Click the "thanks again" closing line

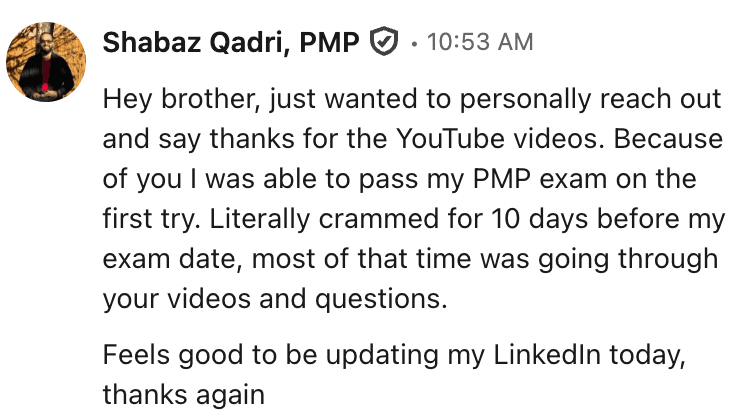[184, 395]
